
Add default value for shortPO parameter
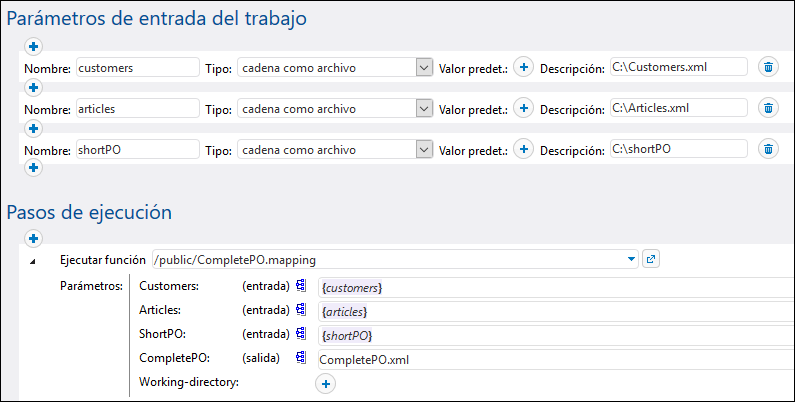(523, 149)
